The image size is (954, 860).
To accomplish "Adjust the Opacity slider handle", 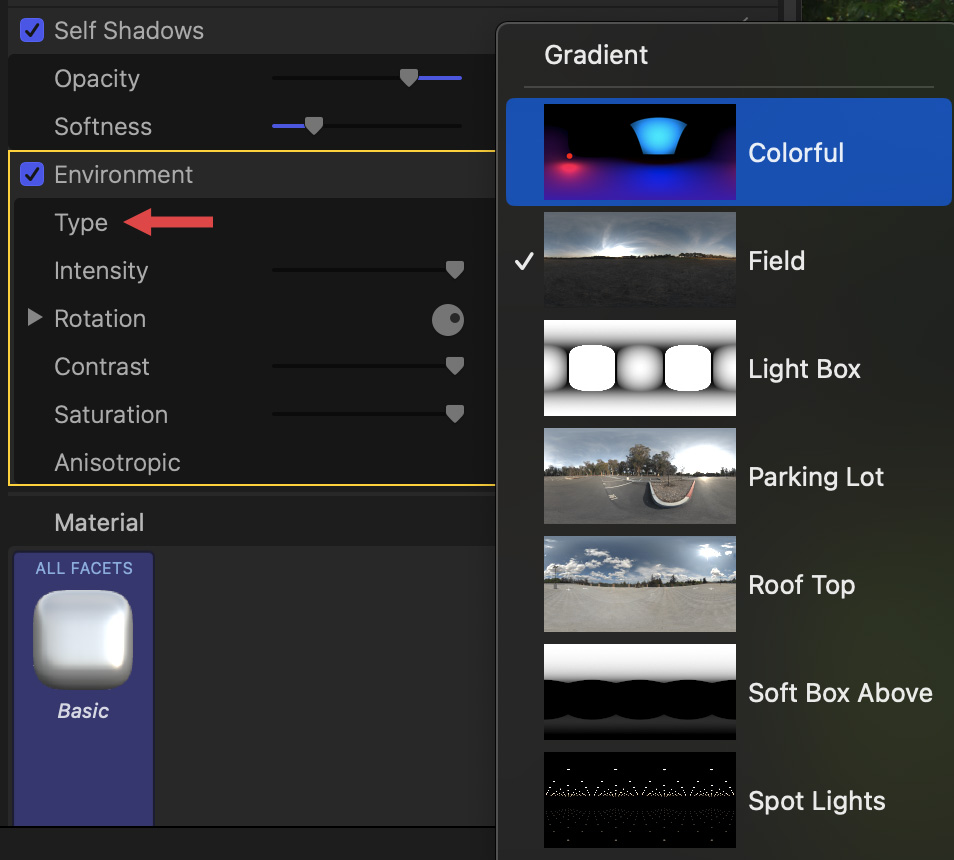I will 408,78.
